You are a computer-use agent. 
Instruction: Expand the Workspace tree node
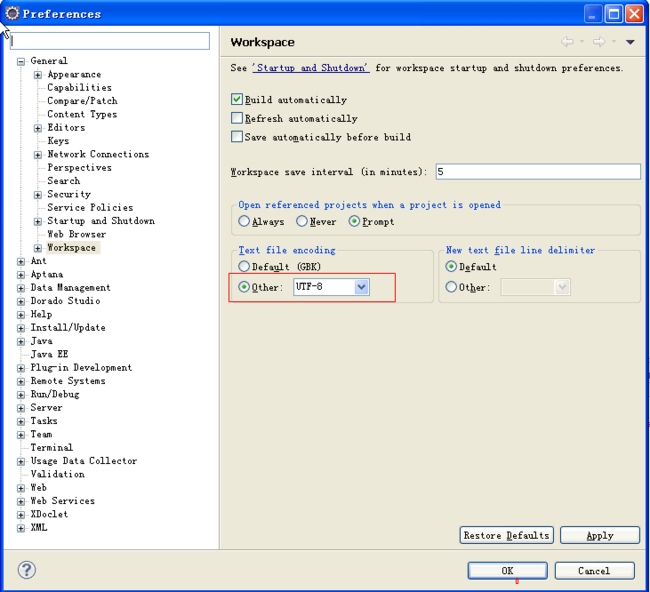38,248
